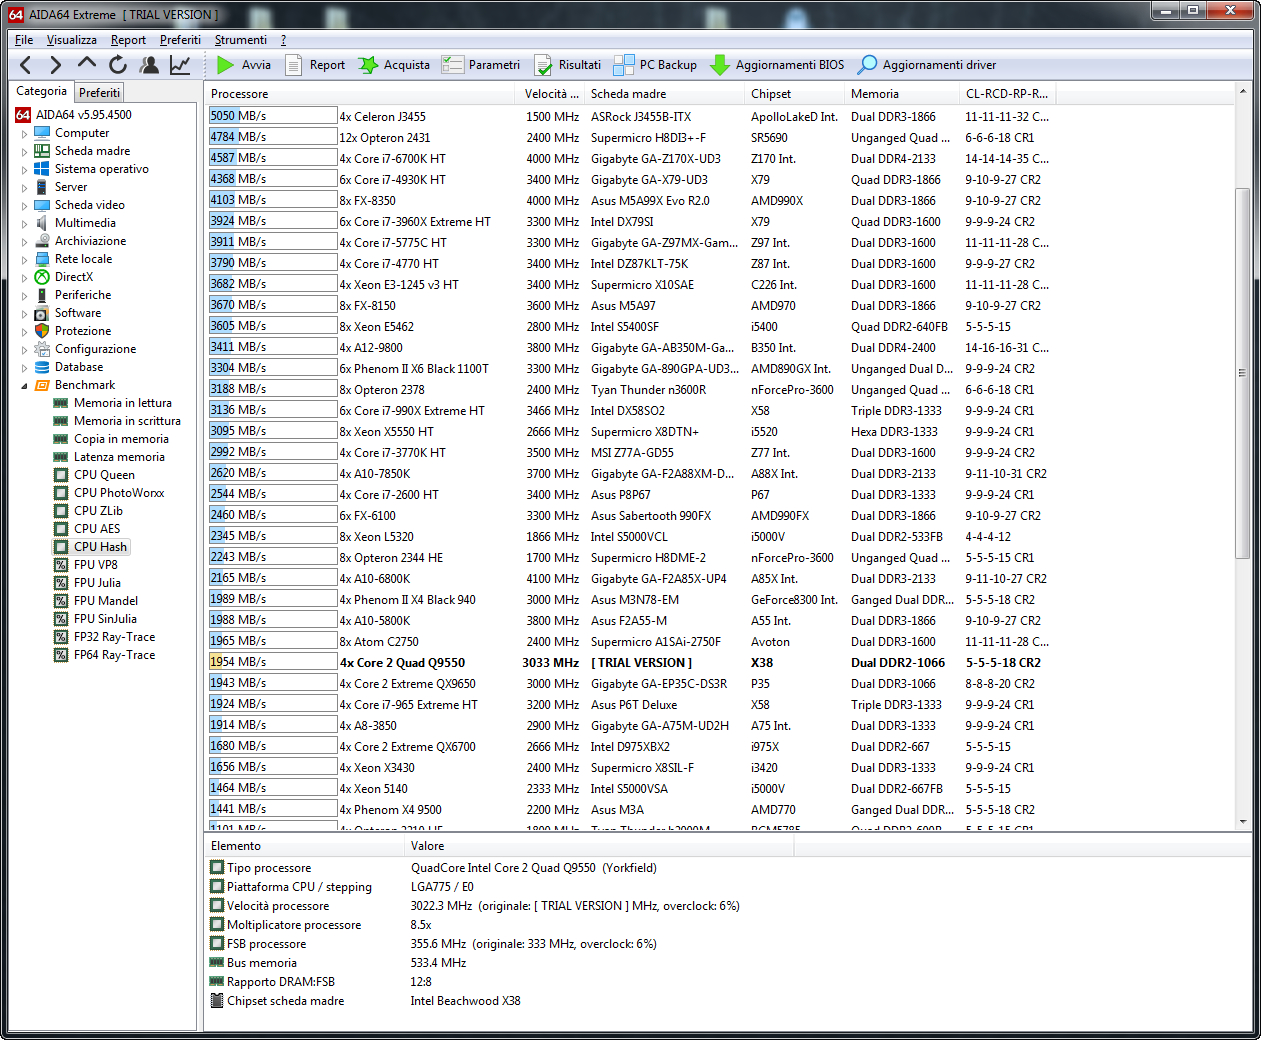Click Aggiornamenti driver in the toolbar
The height and width of the screenshot is (1040, 1261).
(927, 65)
